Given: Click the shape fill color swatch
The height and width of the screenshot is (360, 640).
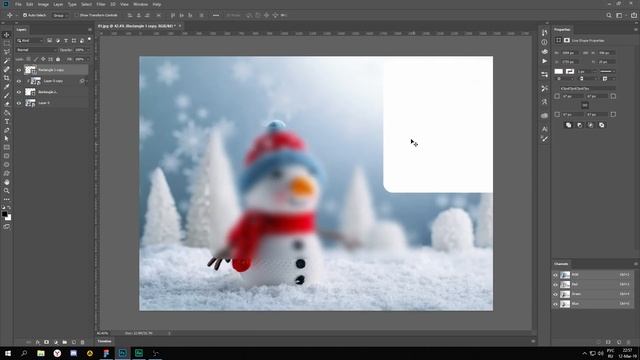Looking at the screenshot, I should (x=558, y=71).
